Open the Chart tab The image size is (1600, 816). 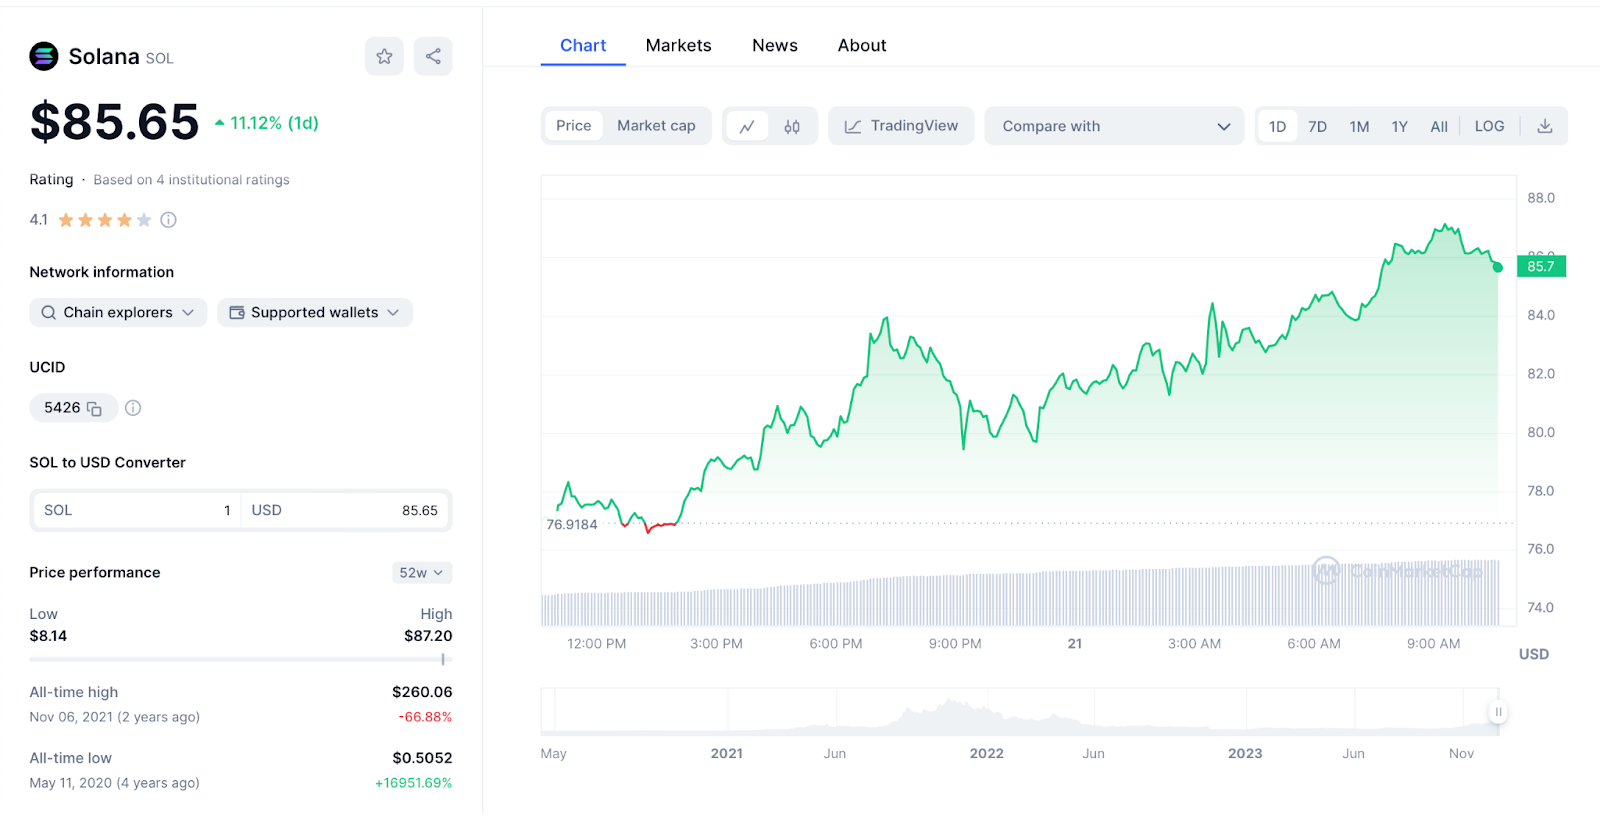point(583,45)
